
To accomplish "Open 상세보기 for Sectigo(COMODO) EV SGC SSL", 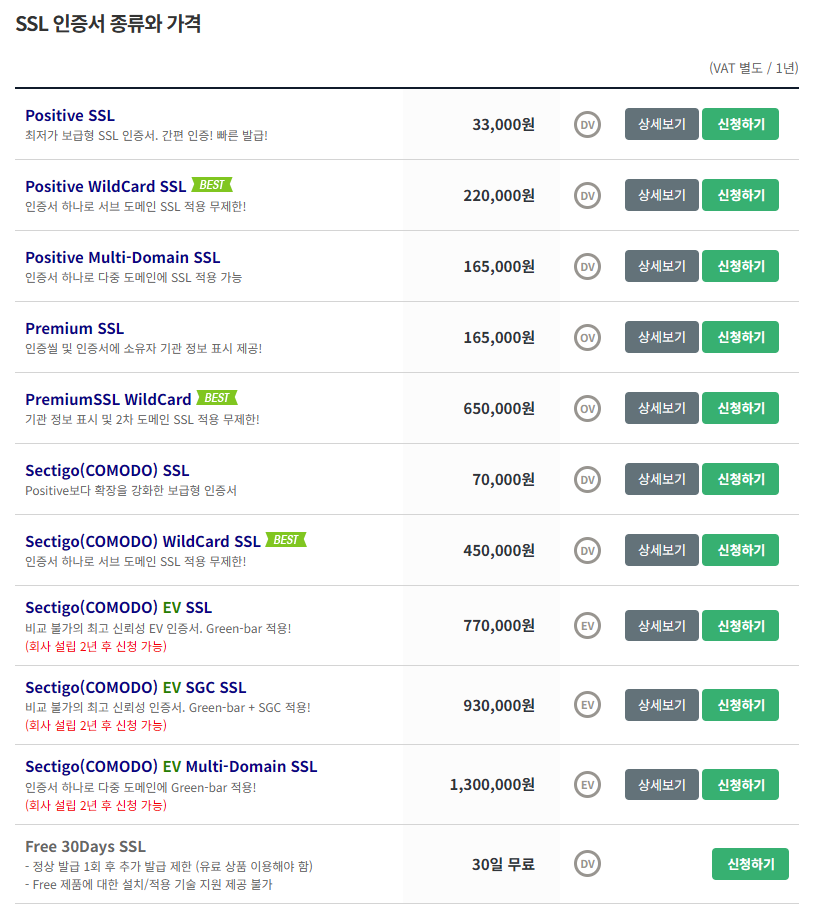I will click(x=662, y=705).
